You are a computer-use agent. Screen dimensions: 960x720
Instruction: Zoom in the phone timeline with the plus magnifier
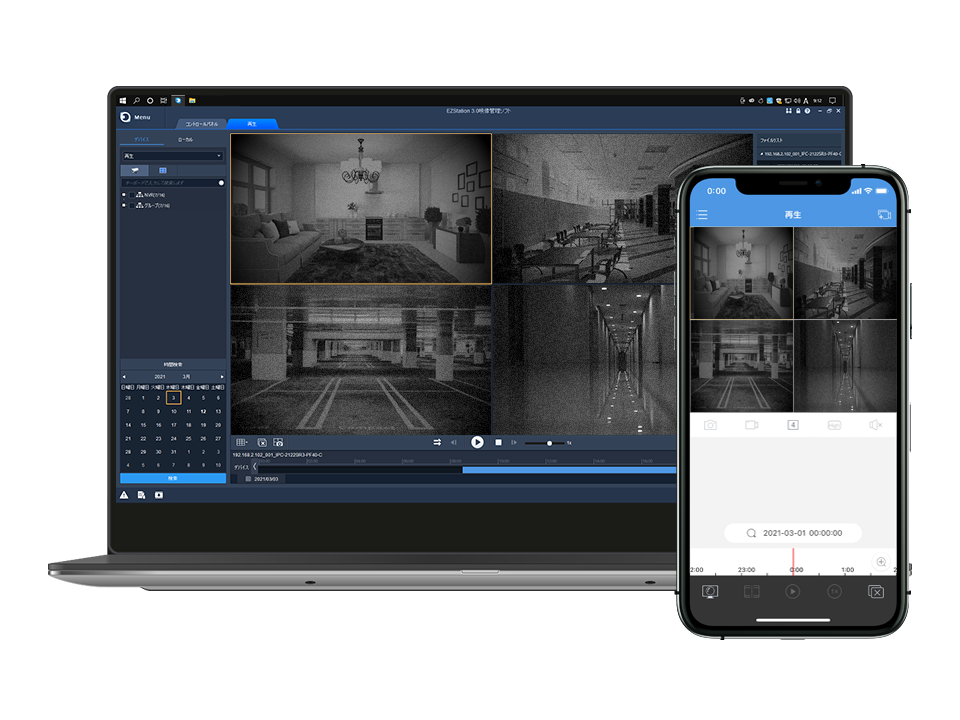pos(881,562)
